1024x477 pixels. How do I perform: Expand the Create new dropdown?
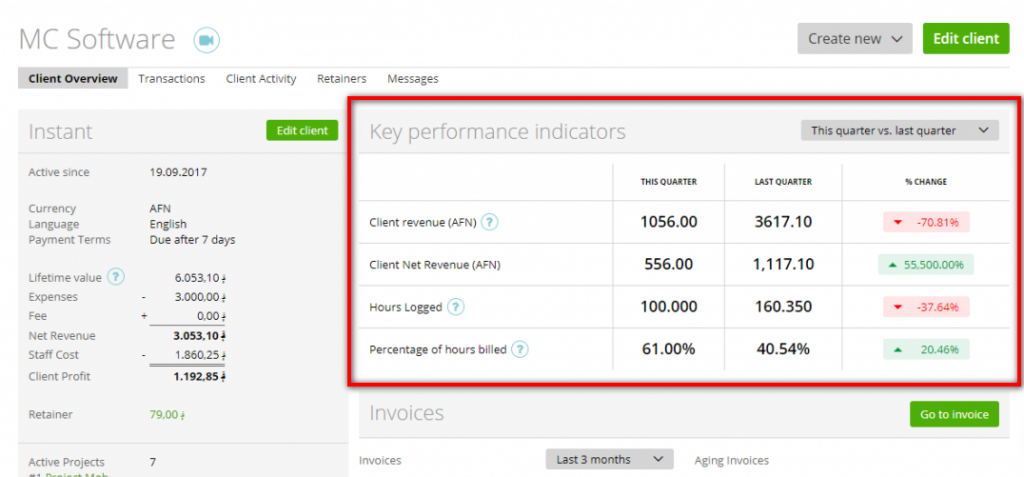(x=854, y=39)
